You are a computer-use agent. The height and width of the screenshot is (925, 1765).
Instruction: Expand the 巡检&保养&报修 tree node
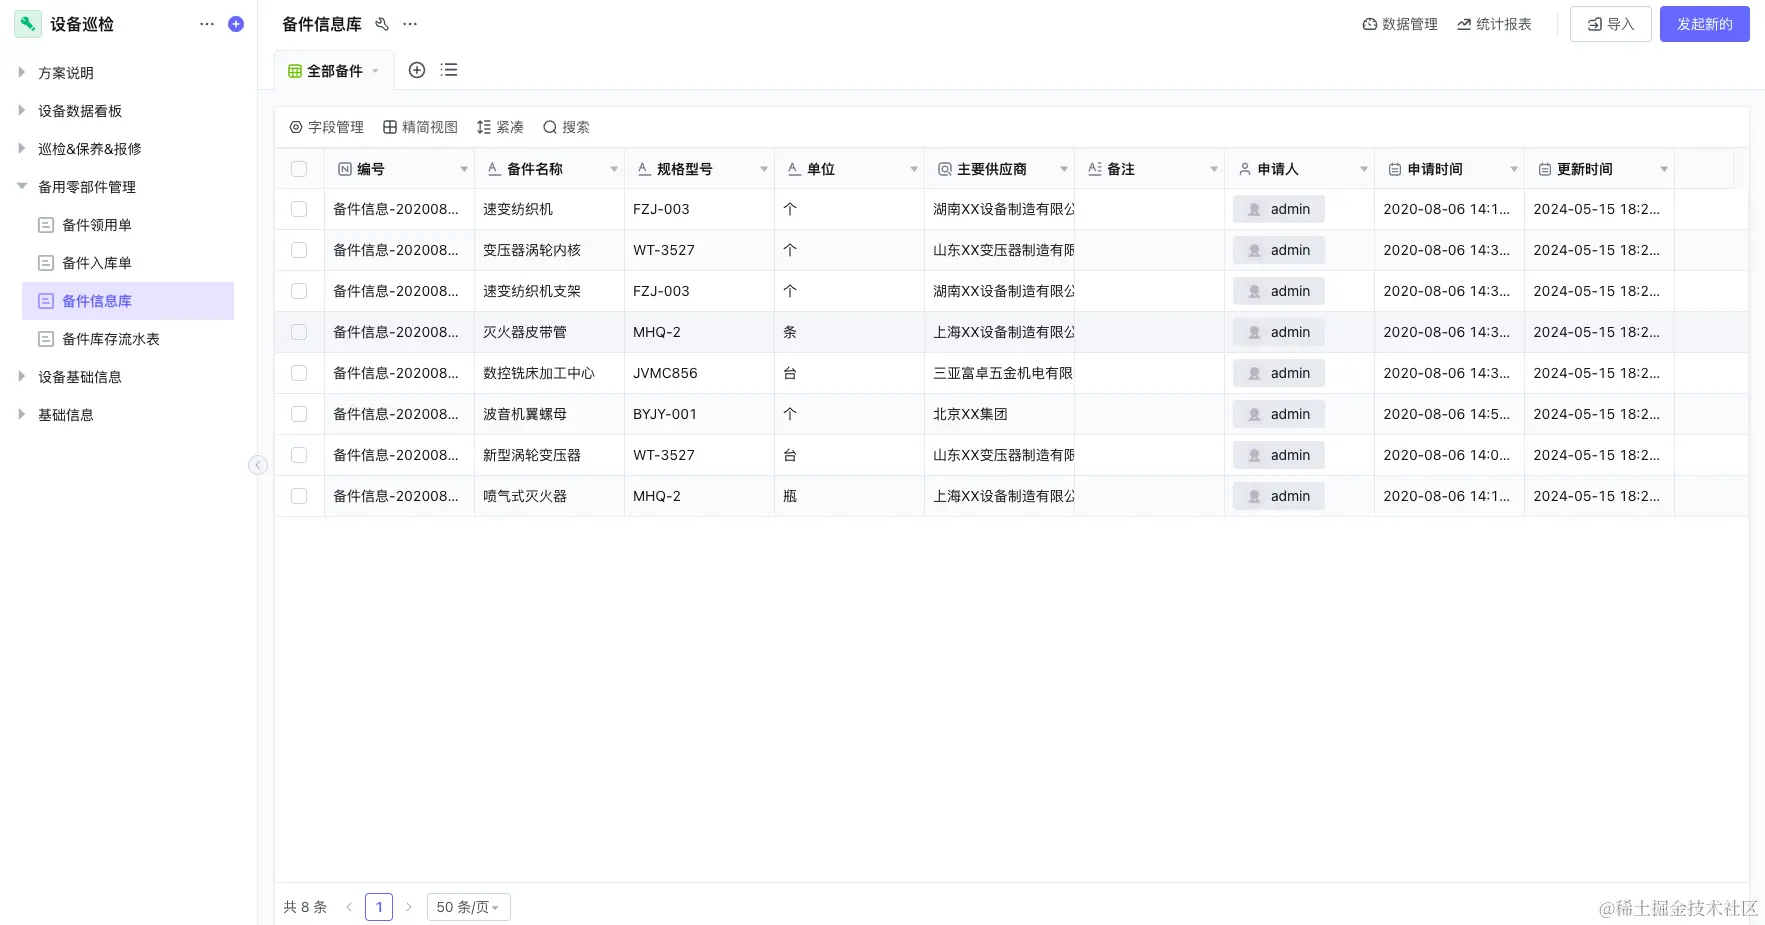pyautogui.click(x=21, y=148)
